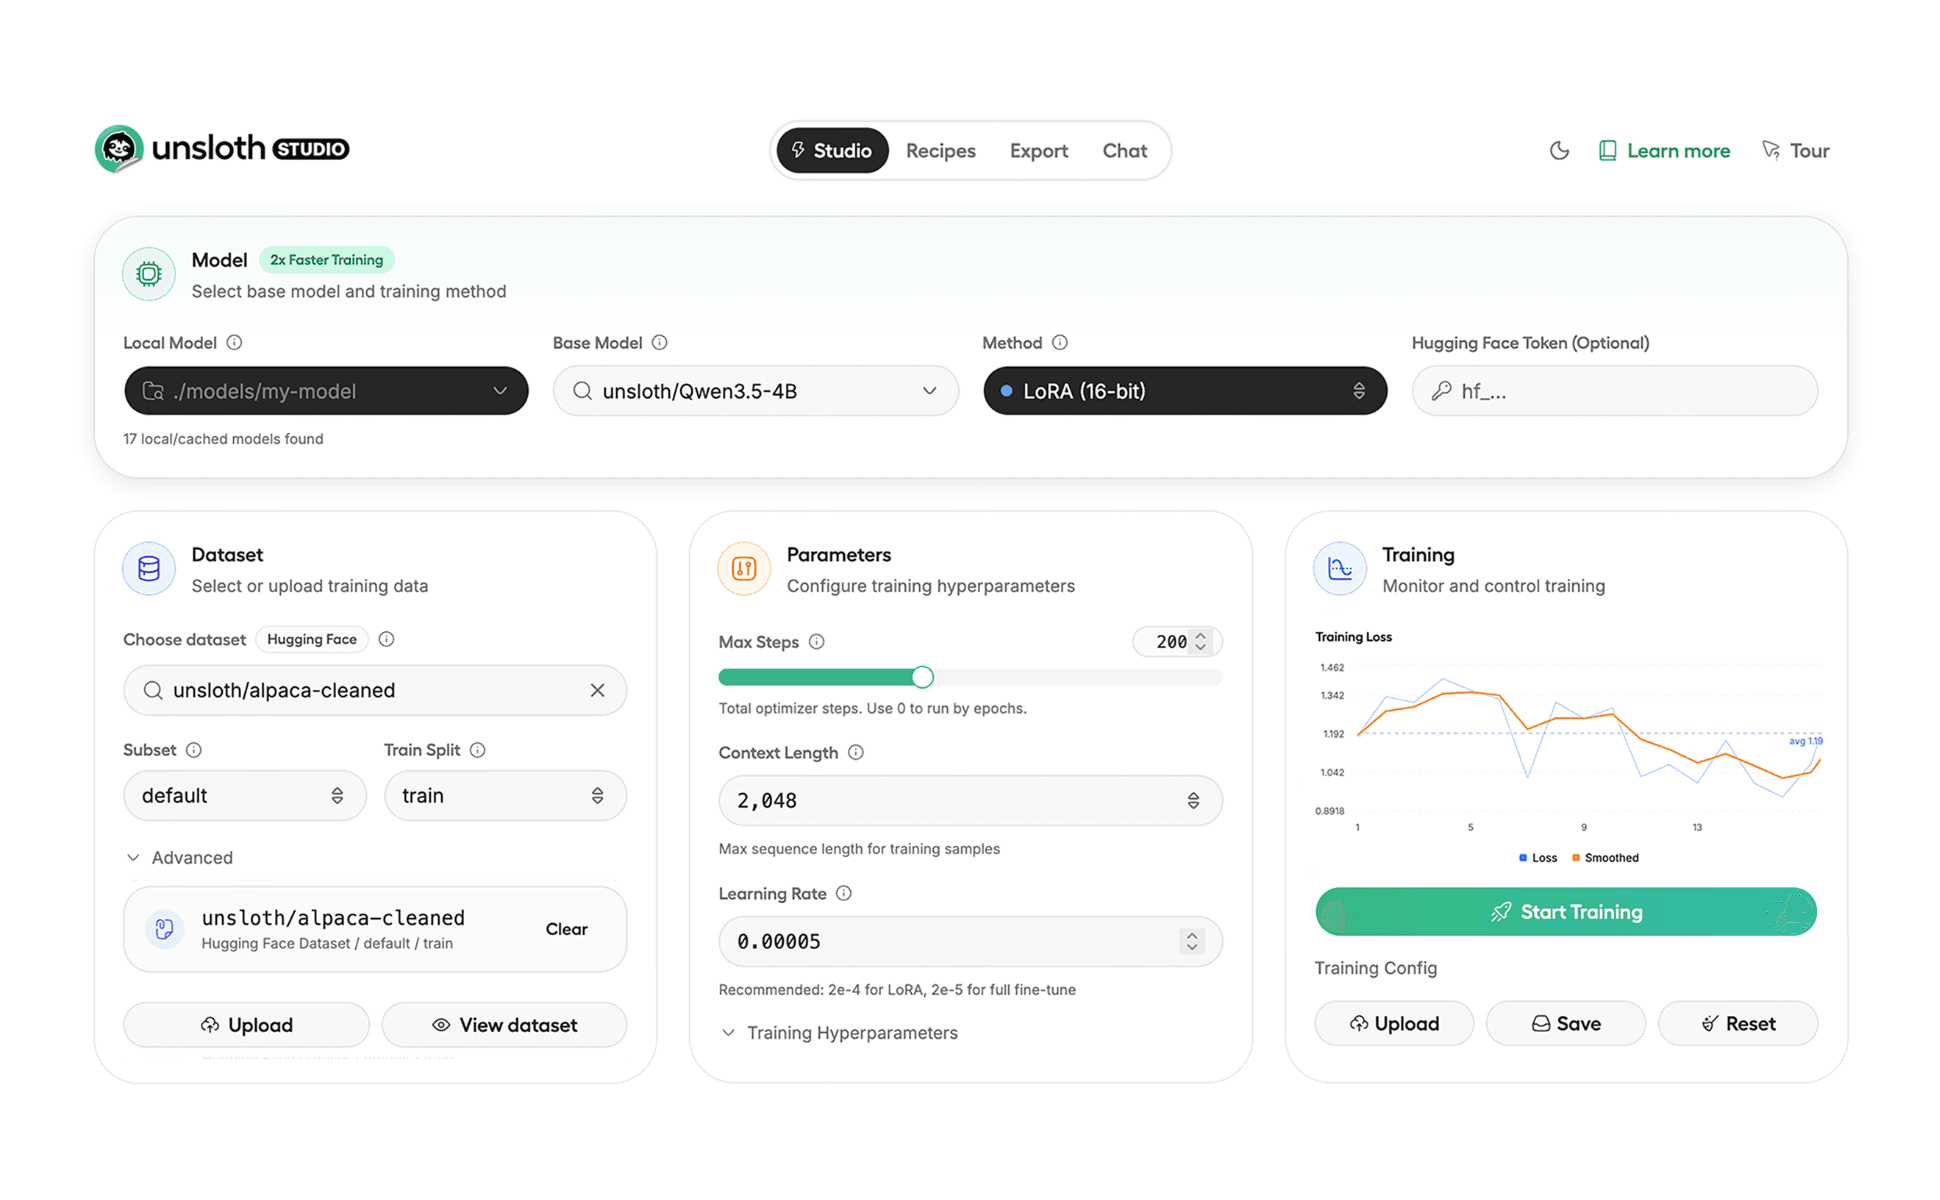Click the View dataset button

coord(505,1025)
